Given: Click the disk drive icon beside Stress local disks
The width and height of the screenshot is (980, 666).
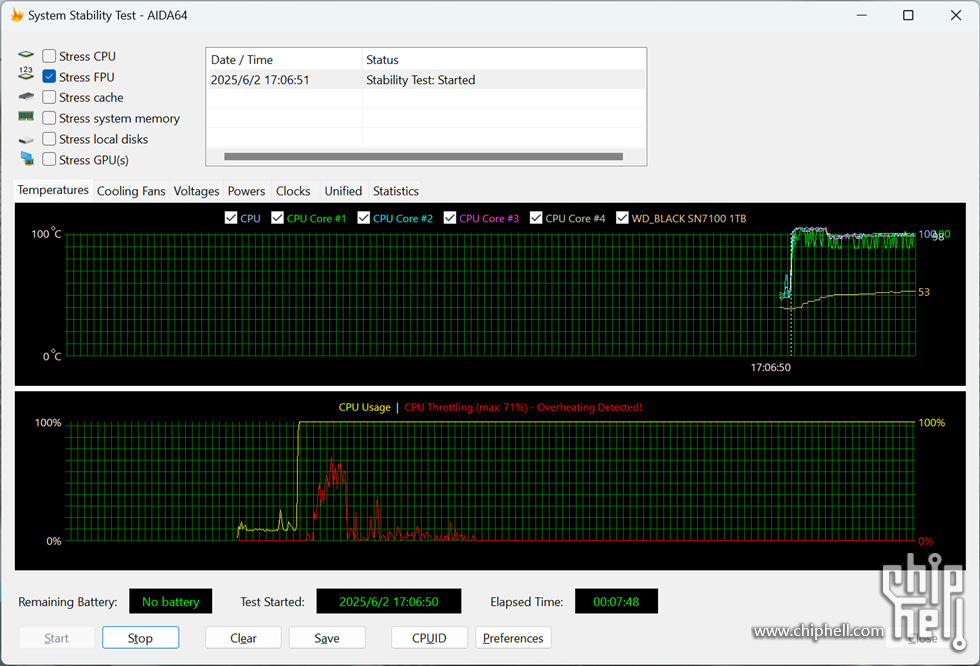Looking at the screenshot, I should (x=26, y=140).
